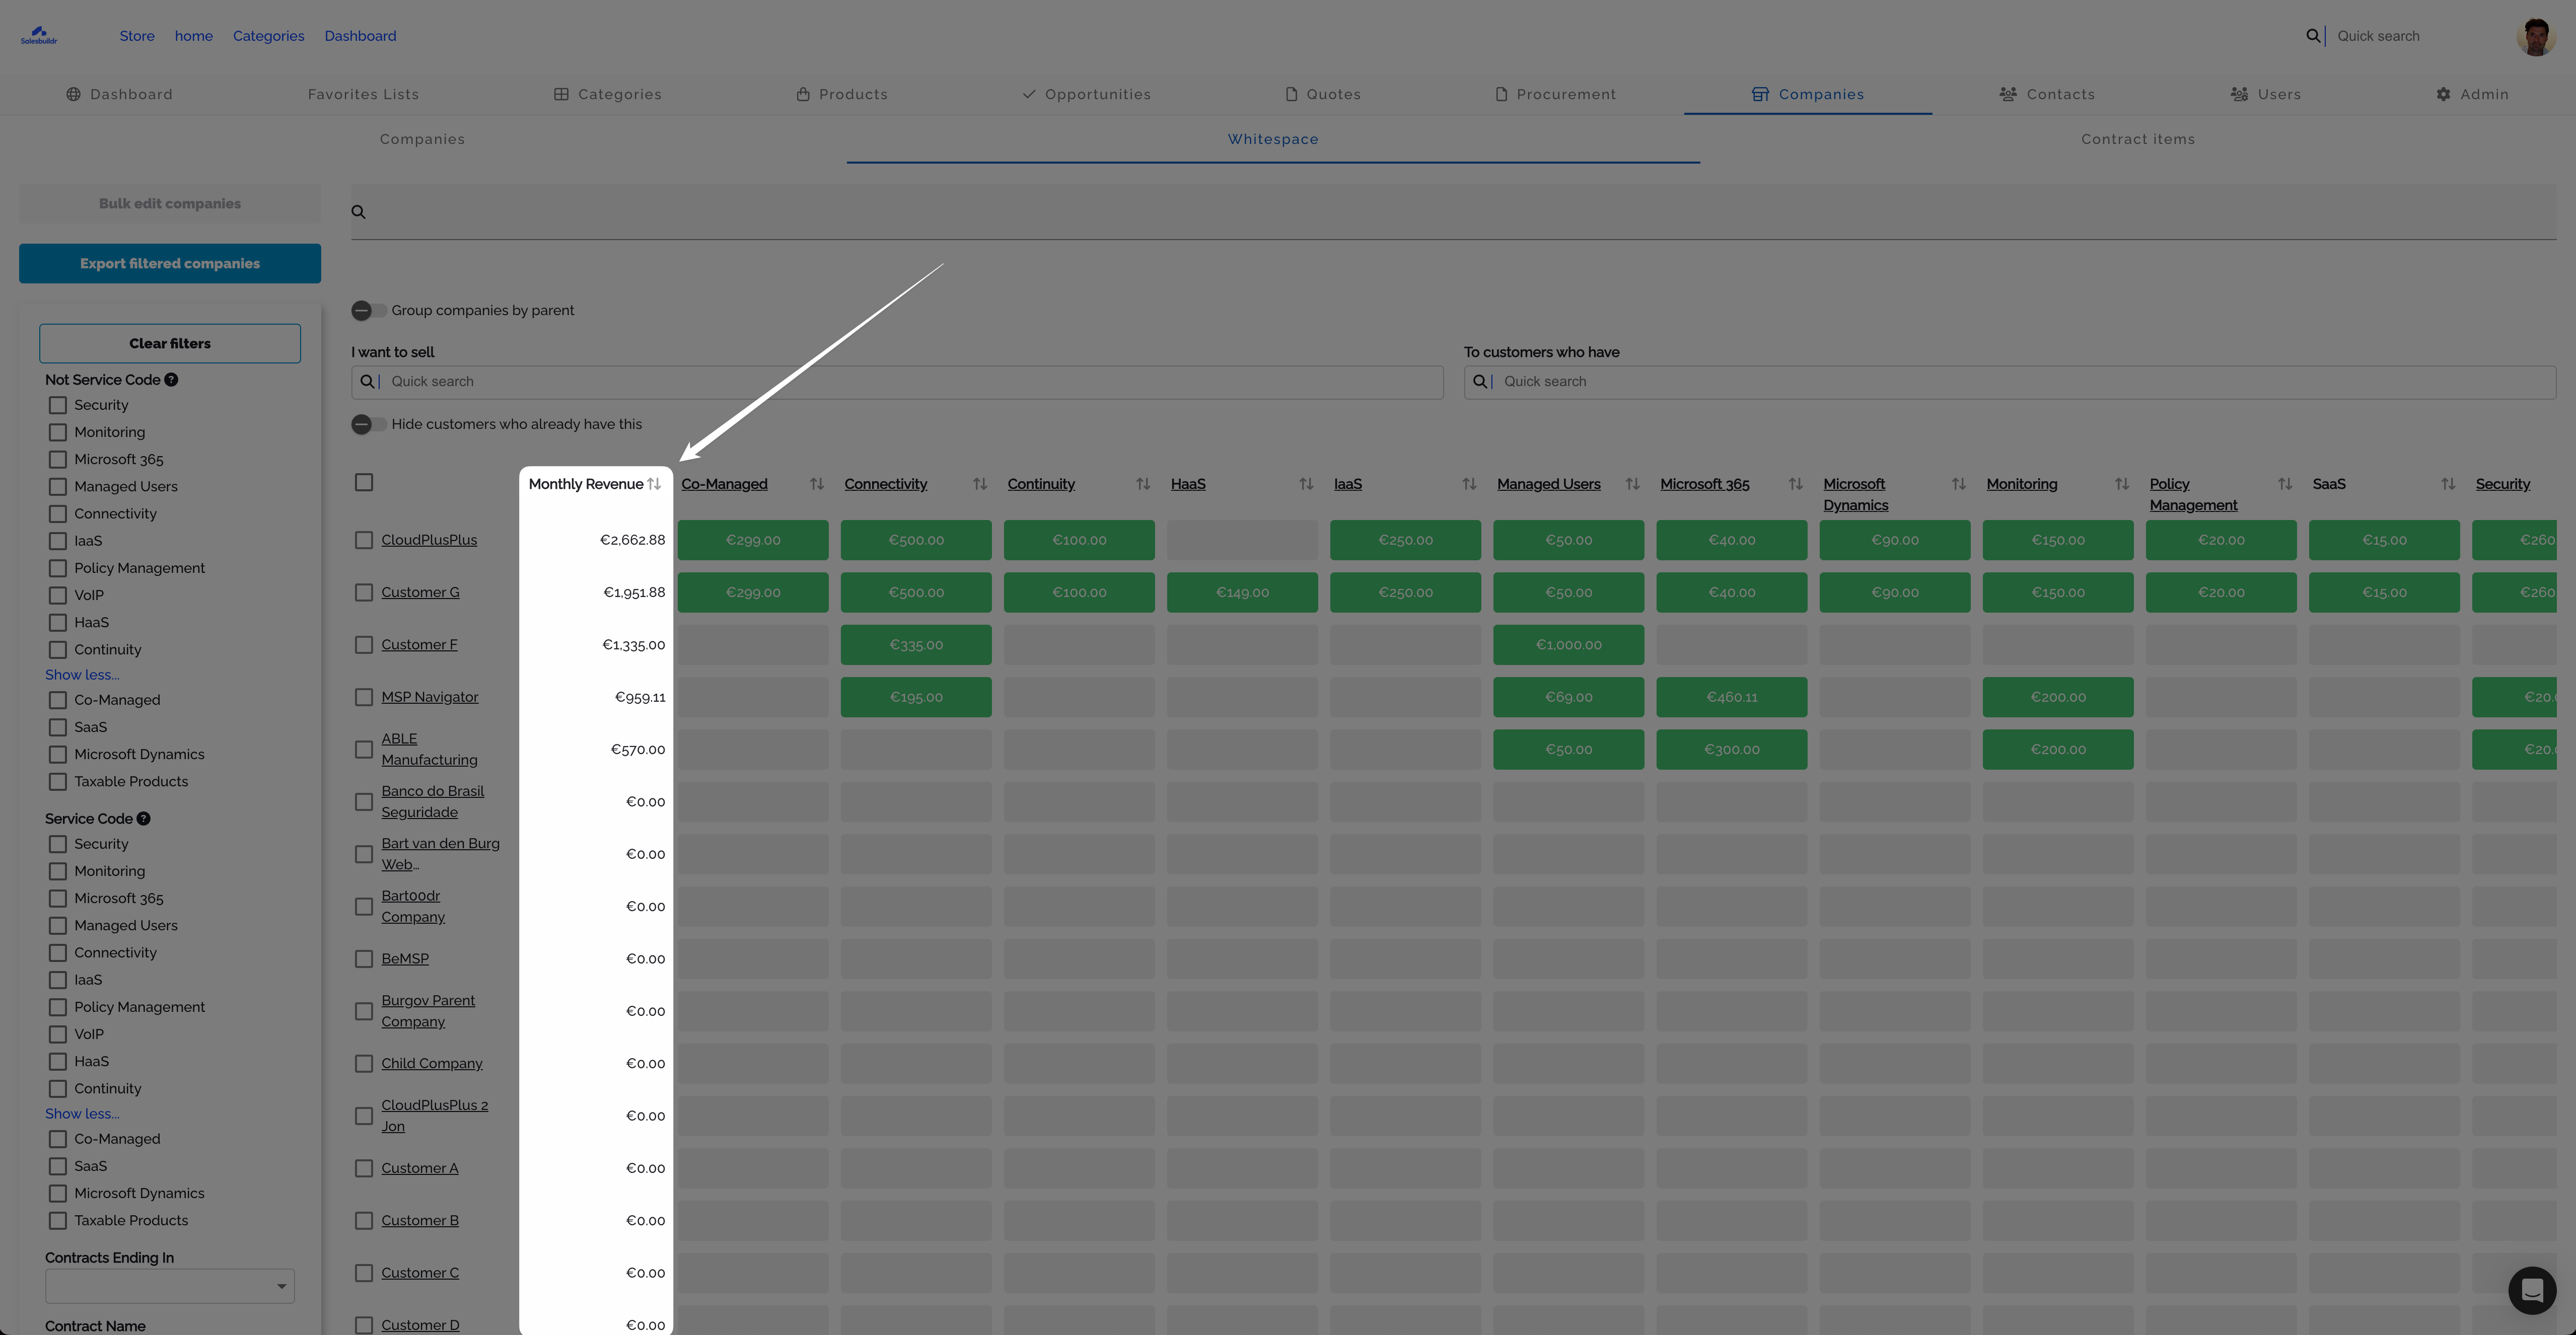2576x1335 pixels.
Task: Select the Customer G row checkbox
Action: 364,593
